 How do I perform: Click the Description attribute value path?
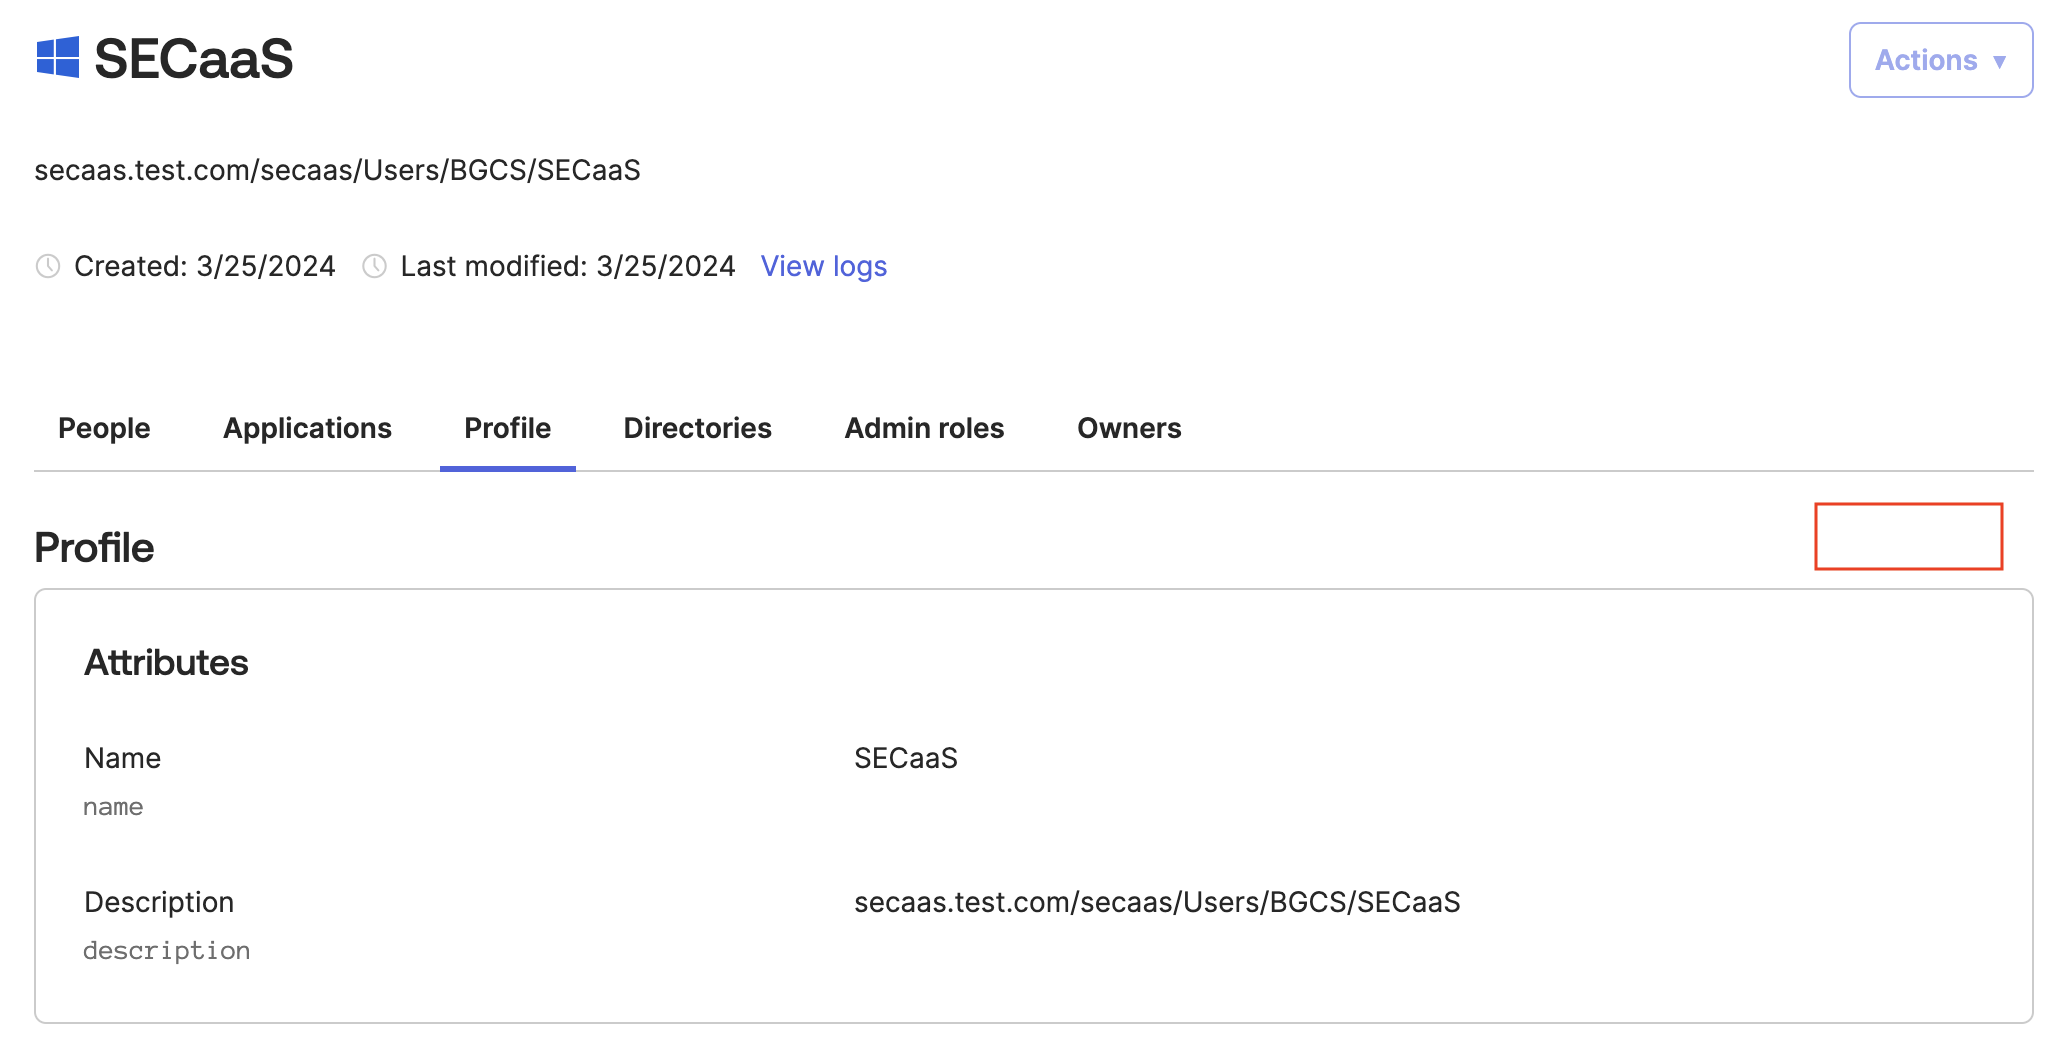pyautogui.click(x=1156, y=902)
